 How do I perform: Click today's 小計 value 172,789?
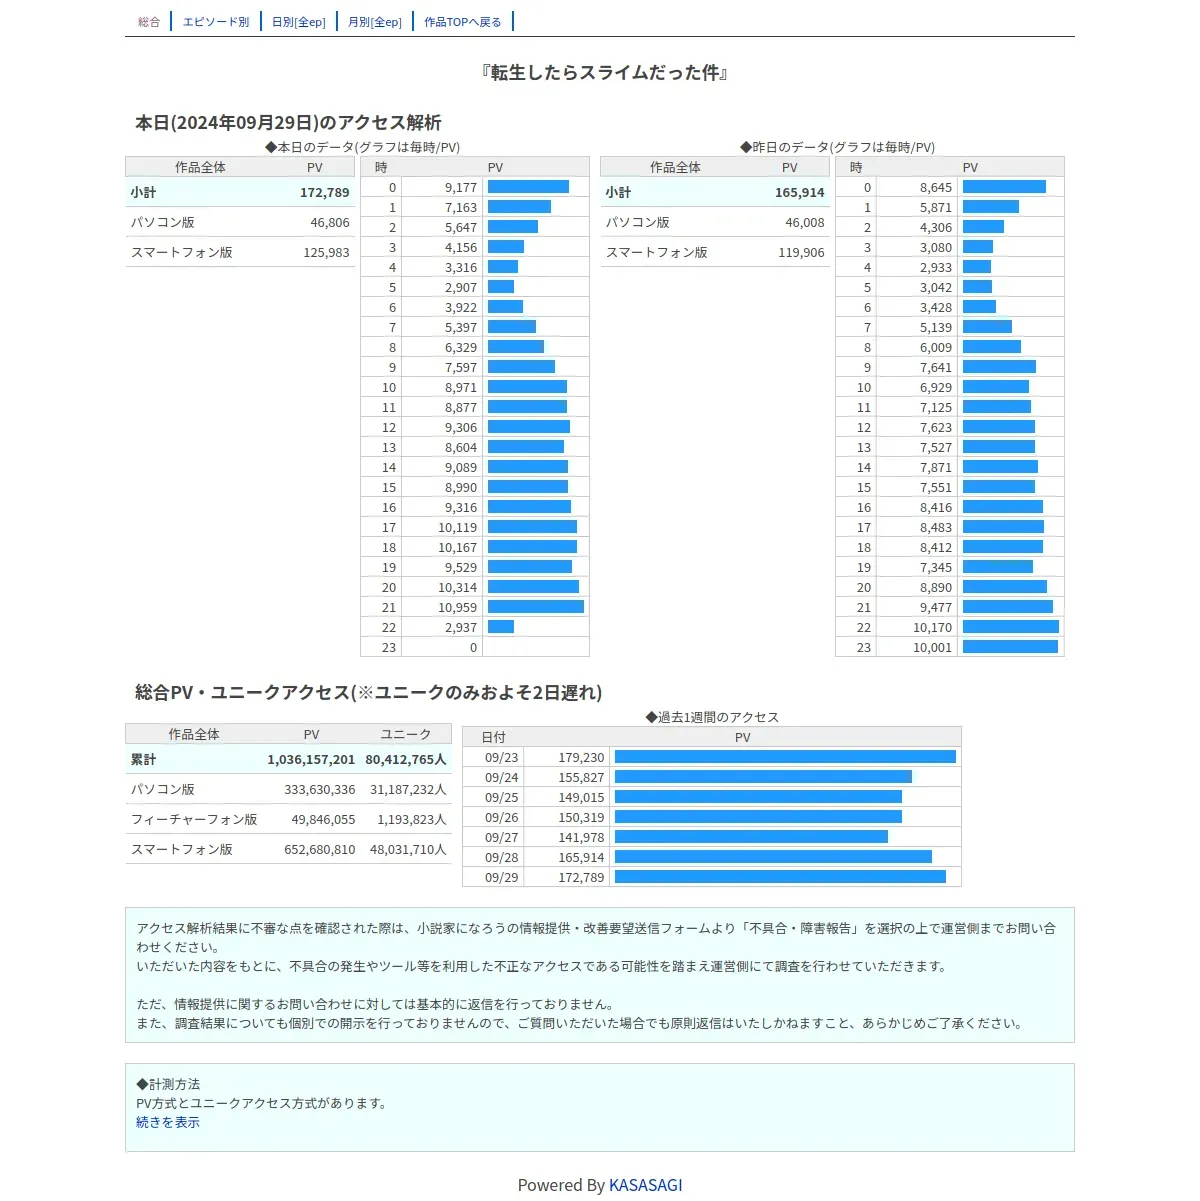tap(325, 193)
